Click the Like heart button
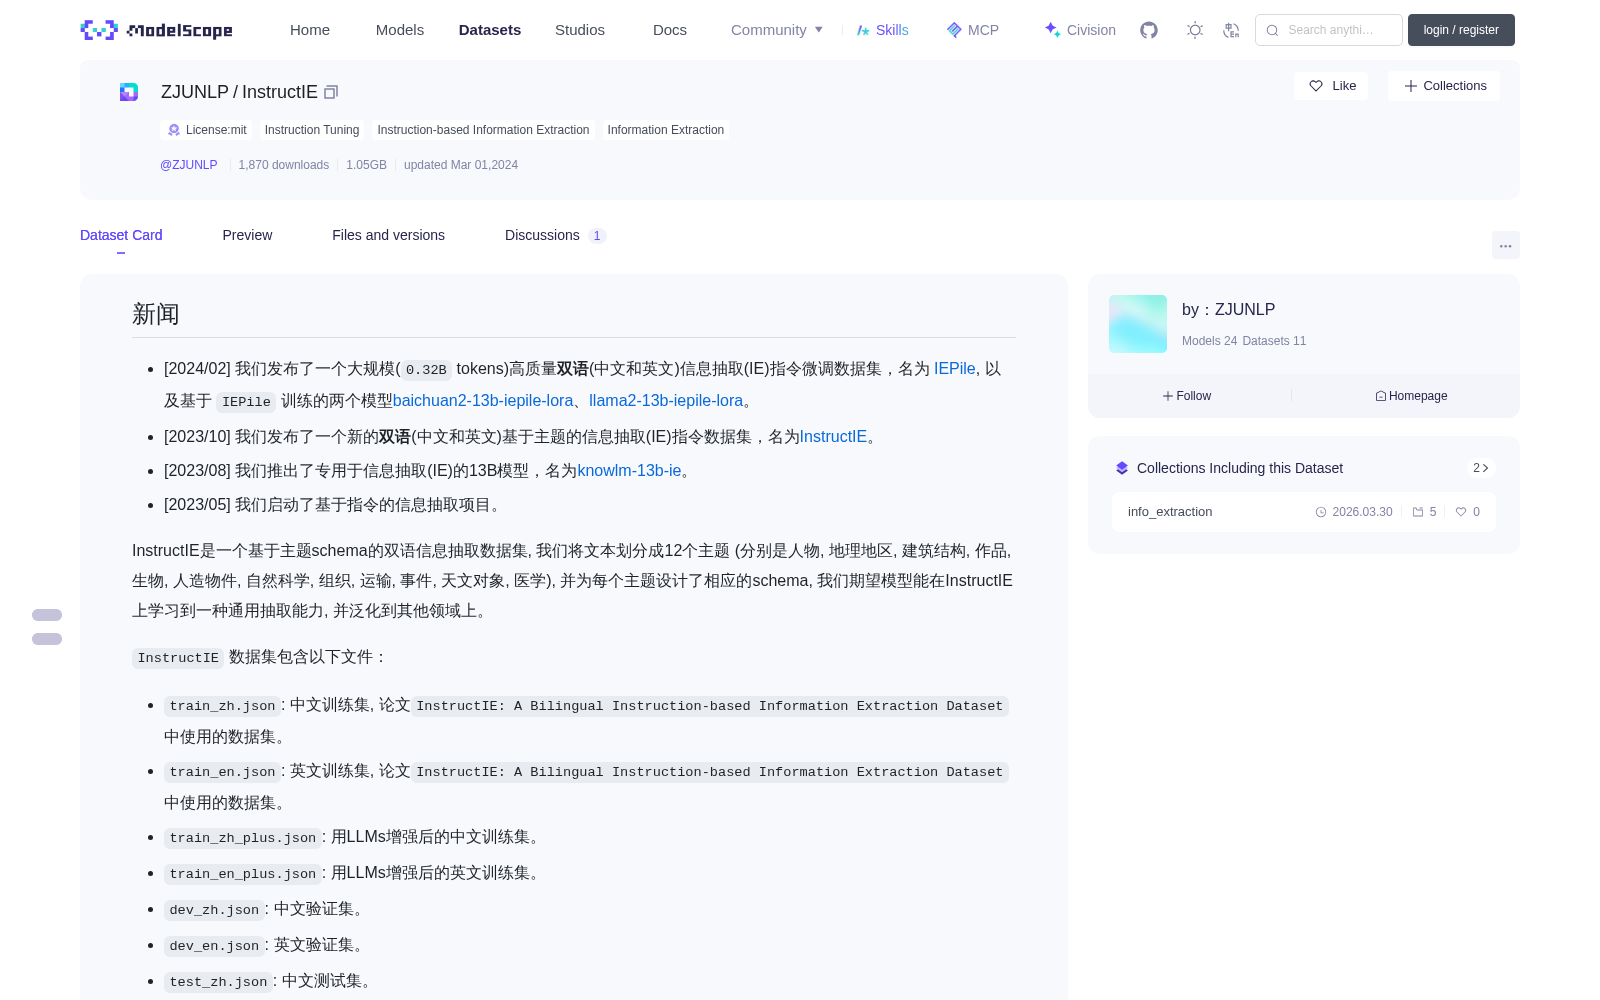 coord(1332,86)
